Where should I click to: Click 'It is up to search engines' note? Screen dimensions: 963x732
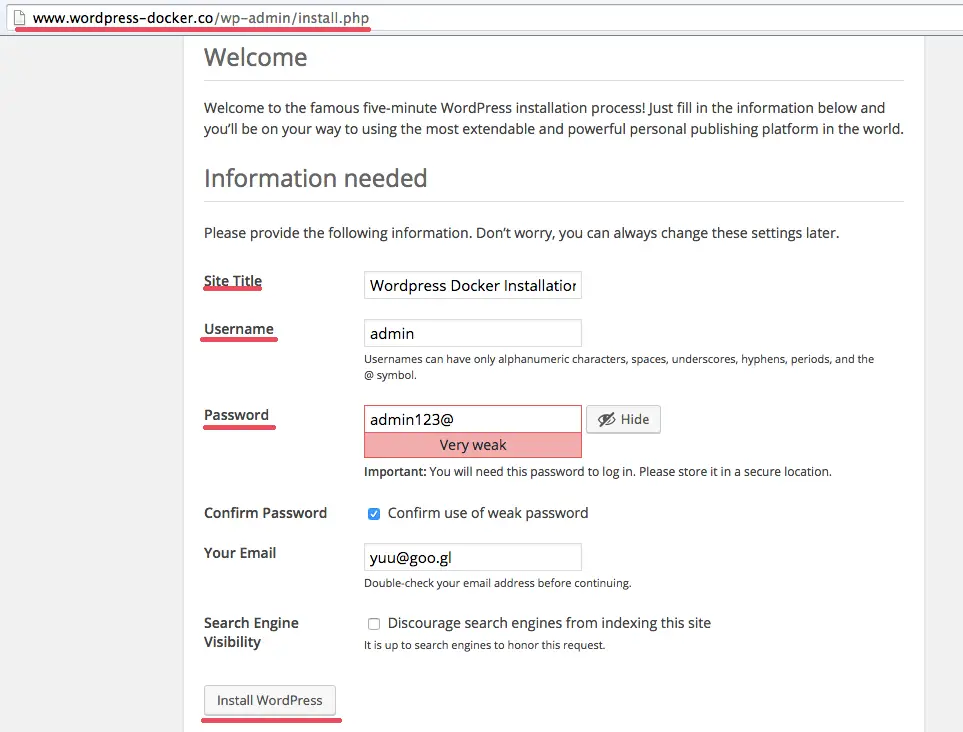click(x=485, y=645)
